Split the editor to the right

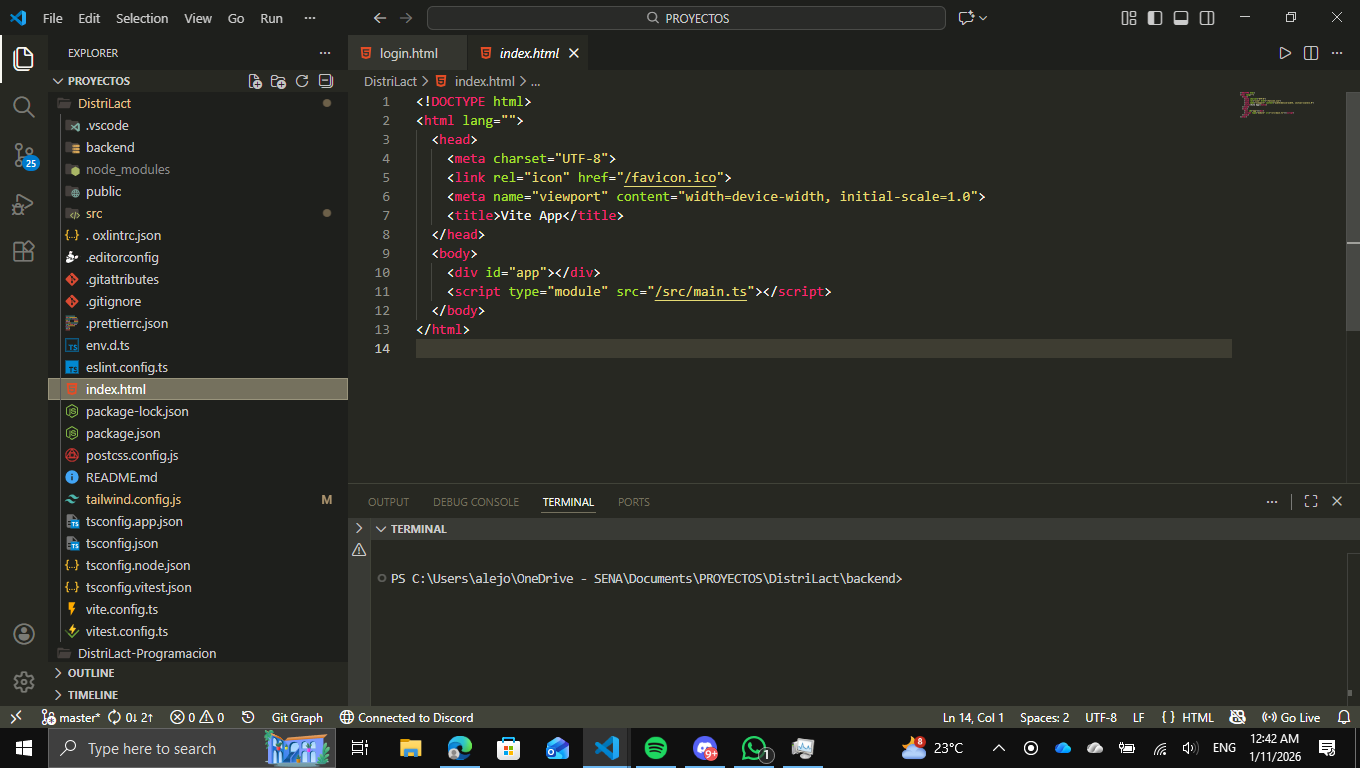1311,53
